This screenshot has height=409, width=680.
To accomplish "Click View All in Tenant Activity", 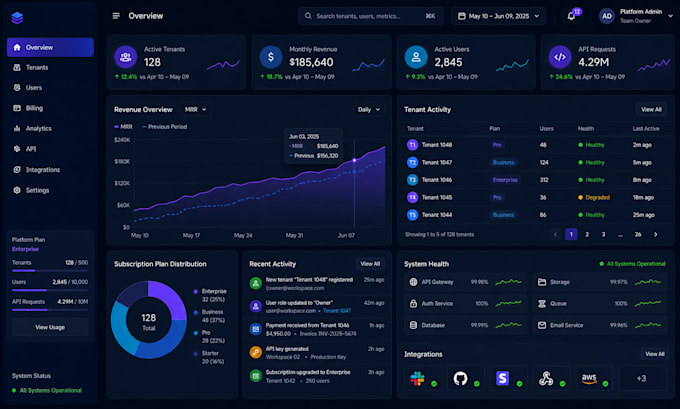I will (651, 109).
